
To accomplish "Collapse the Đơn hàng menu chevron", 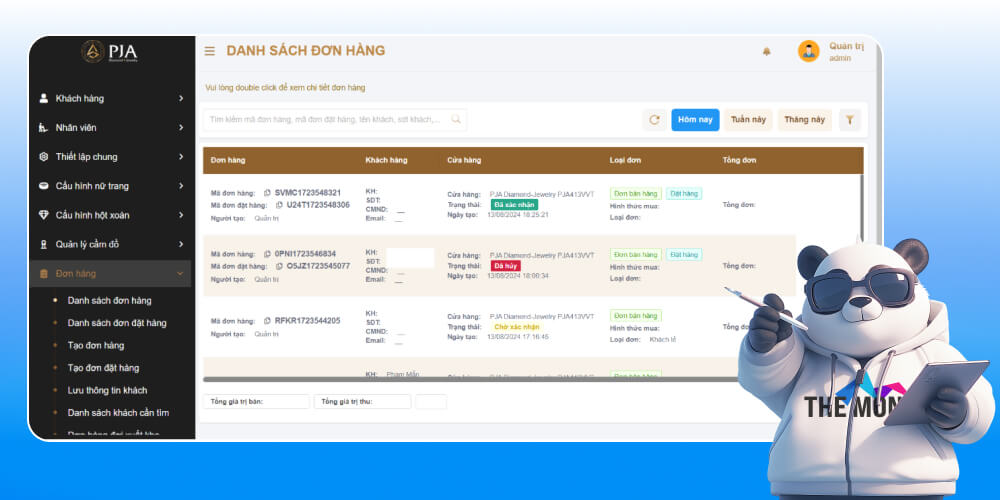I will (180, 274).
